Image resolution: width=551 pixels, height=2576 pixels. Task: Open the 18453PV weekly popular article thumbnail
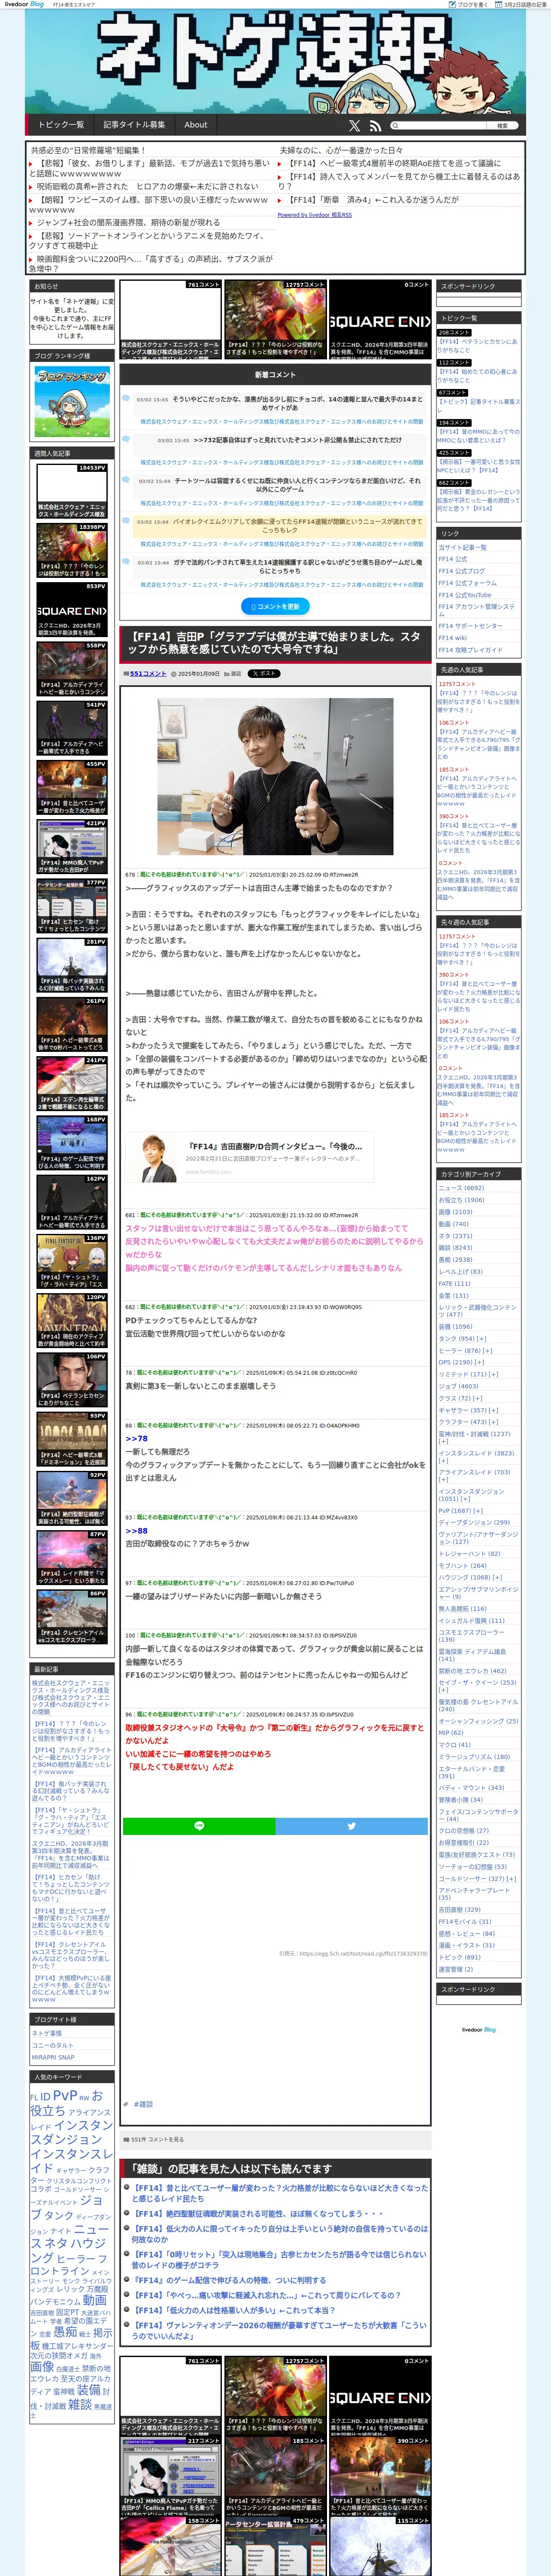click(72, 491)
